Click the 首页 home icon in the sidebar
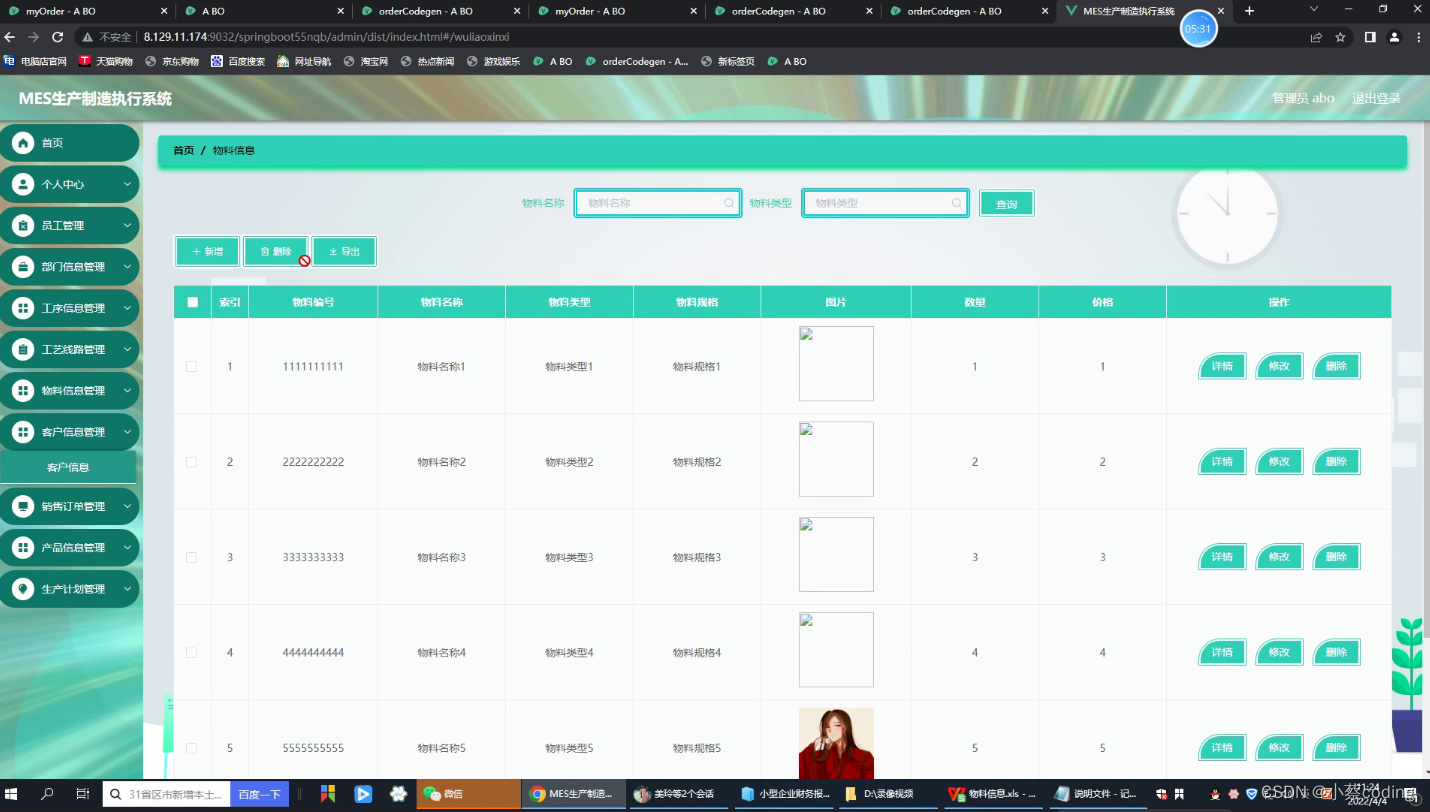This screenshot has height=812, width=1430. coord(22,143)
